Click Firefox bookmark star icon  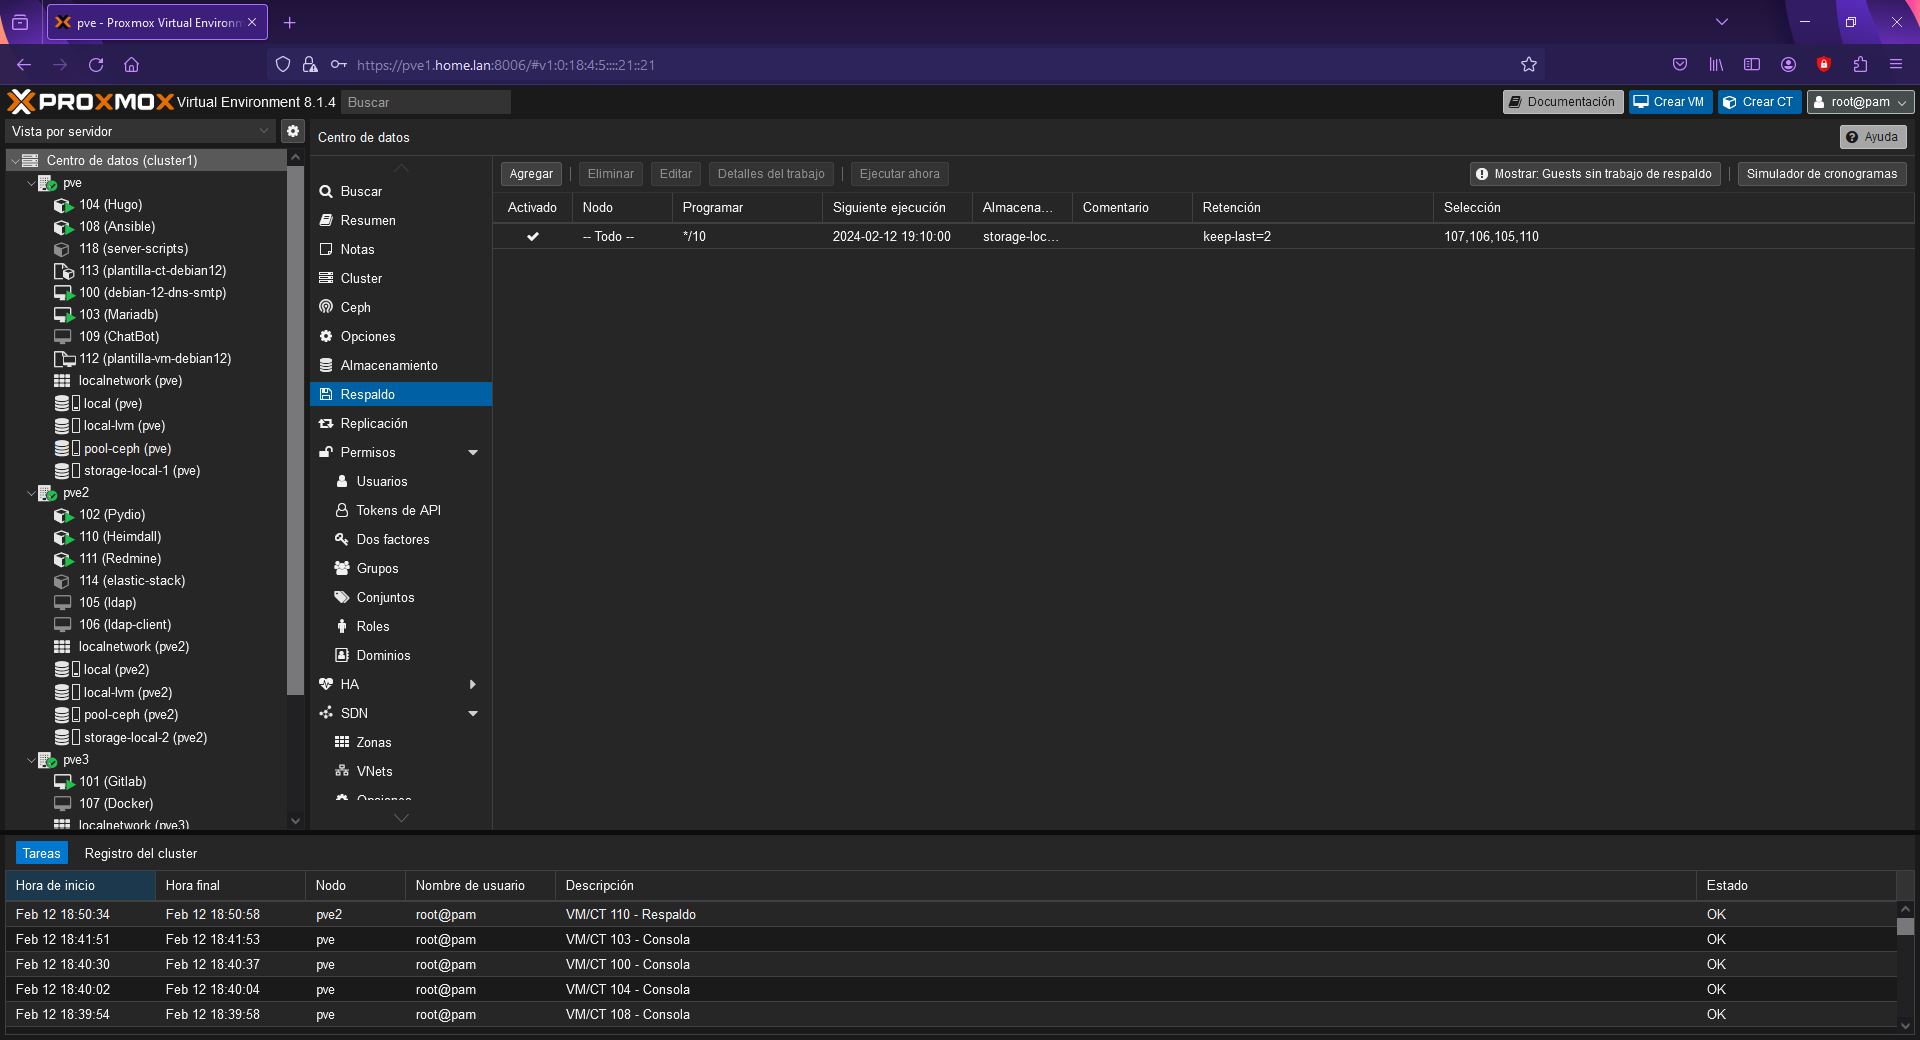[1528, 65]
